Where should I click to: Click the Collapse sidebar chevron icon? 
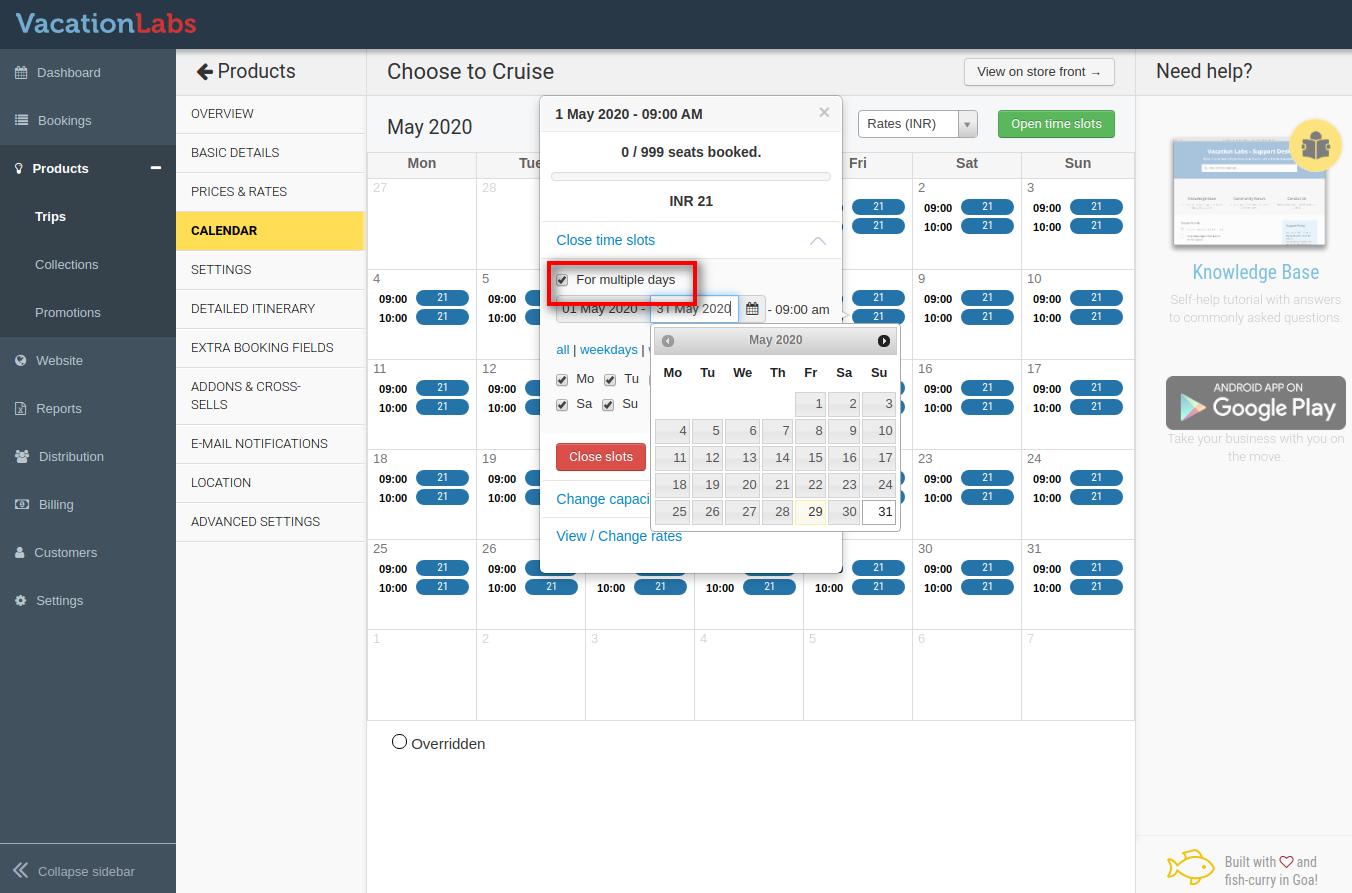(x=20, y=871)
